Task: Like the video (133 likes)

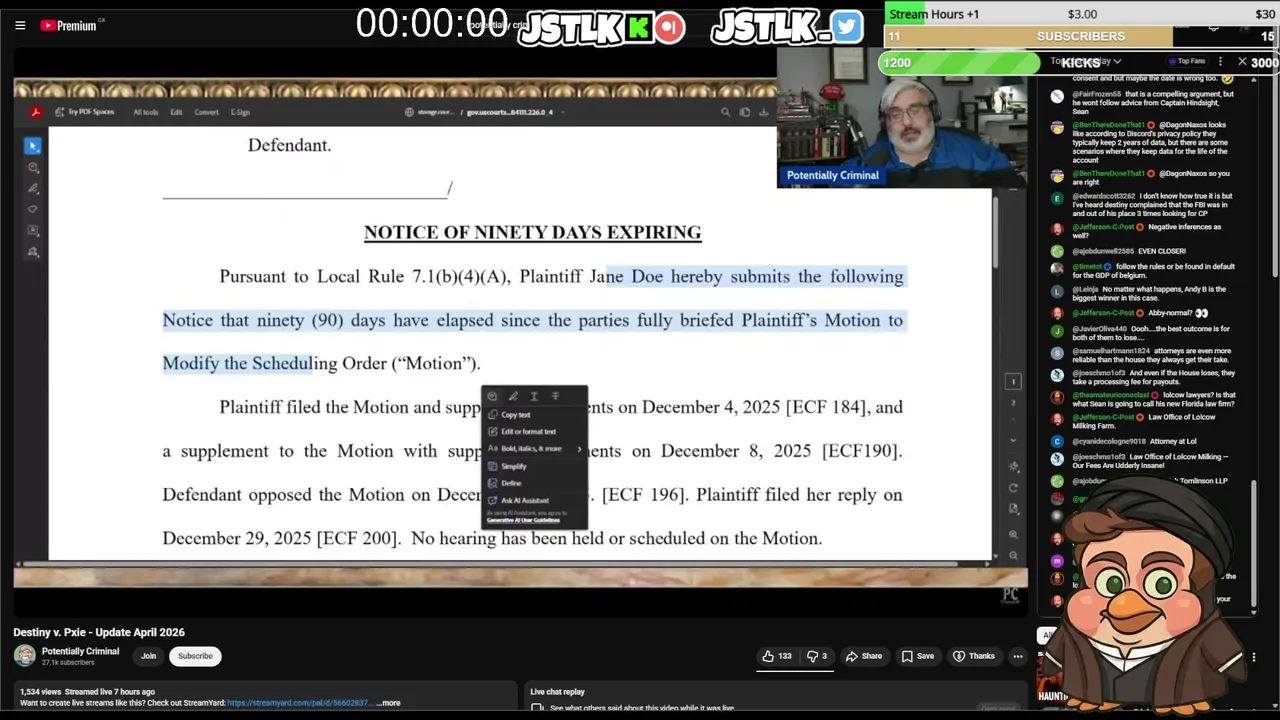Action: click(x=777, y=656)
